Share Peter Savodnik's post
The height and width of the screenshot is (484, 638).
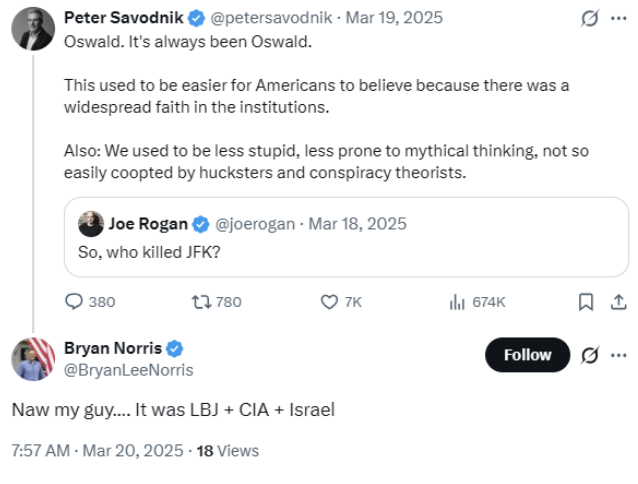point(617,301)
